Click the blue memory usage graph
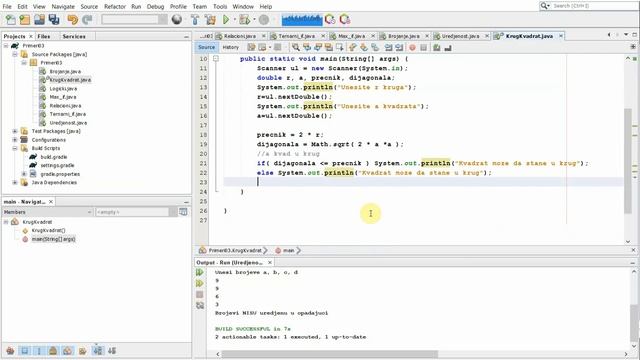This screenshot has height=360, width=640. (x=302, y=19)
